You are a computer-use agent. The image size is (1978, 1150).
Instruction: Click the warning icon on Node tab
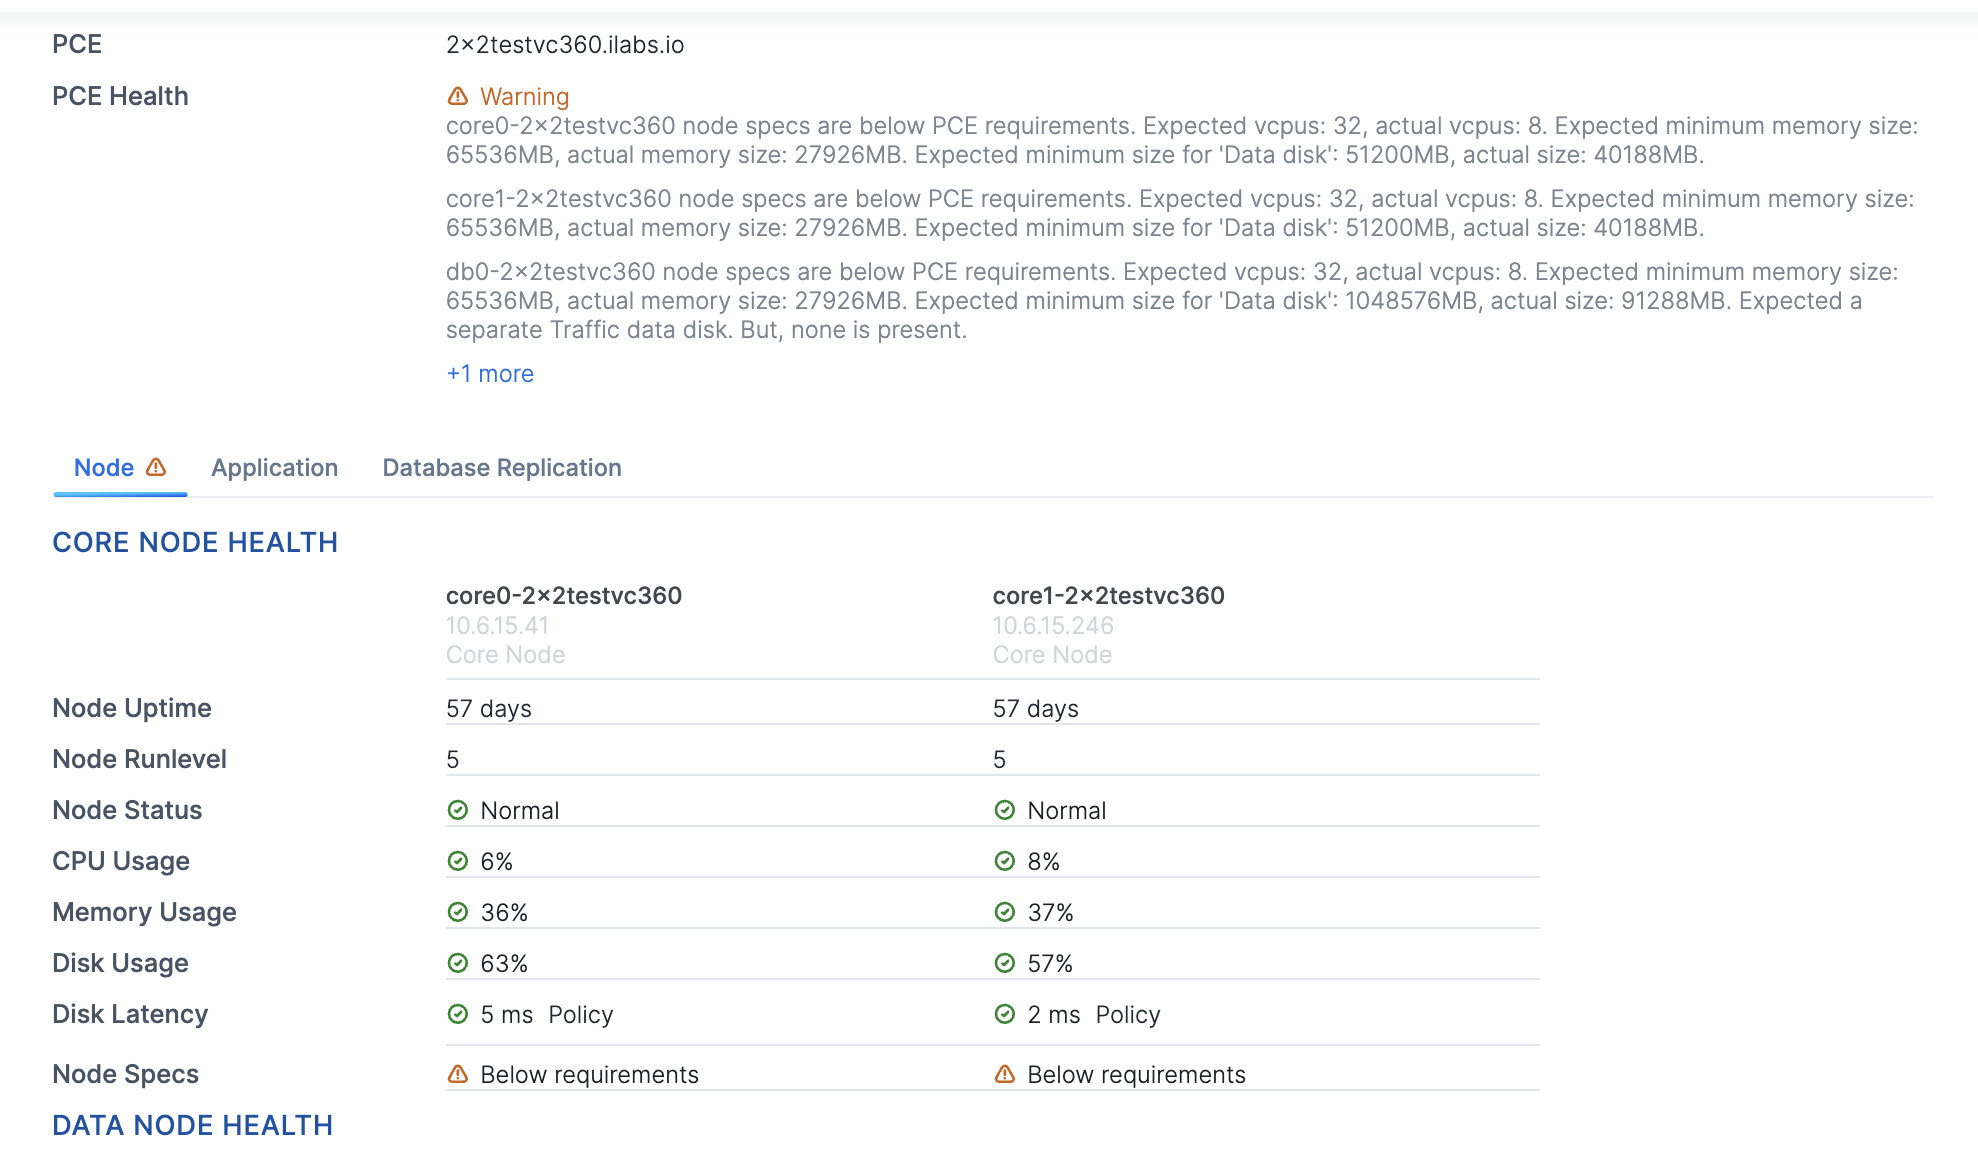point(156,467)
